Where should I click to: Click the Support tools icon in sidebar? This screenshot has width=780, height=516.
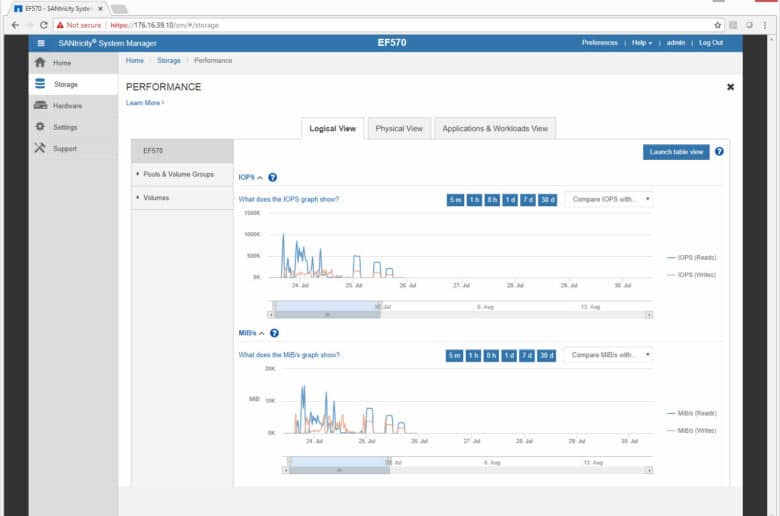pos(40,148)
